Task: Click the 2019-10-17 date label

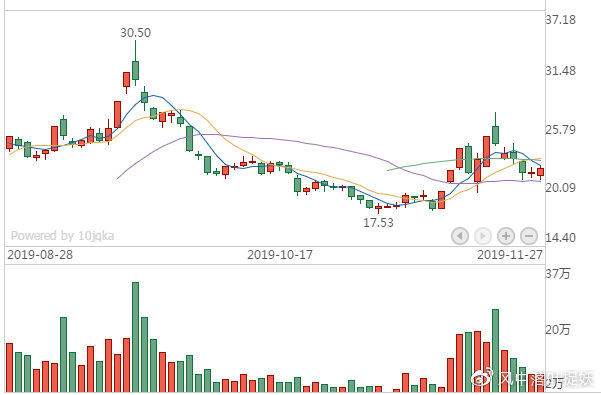Action: (280, 255)
